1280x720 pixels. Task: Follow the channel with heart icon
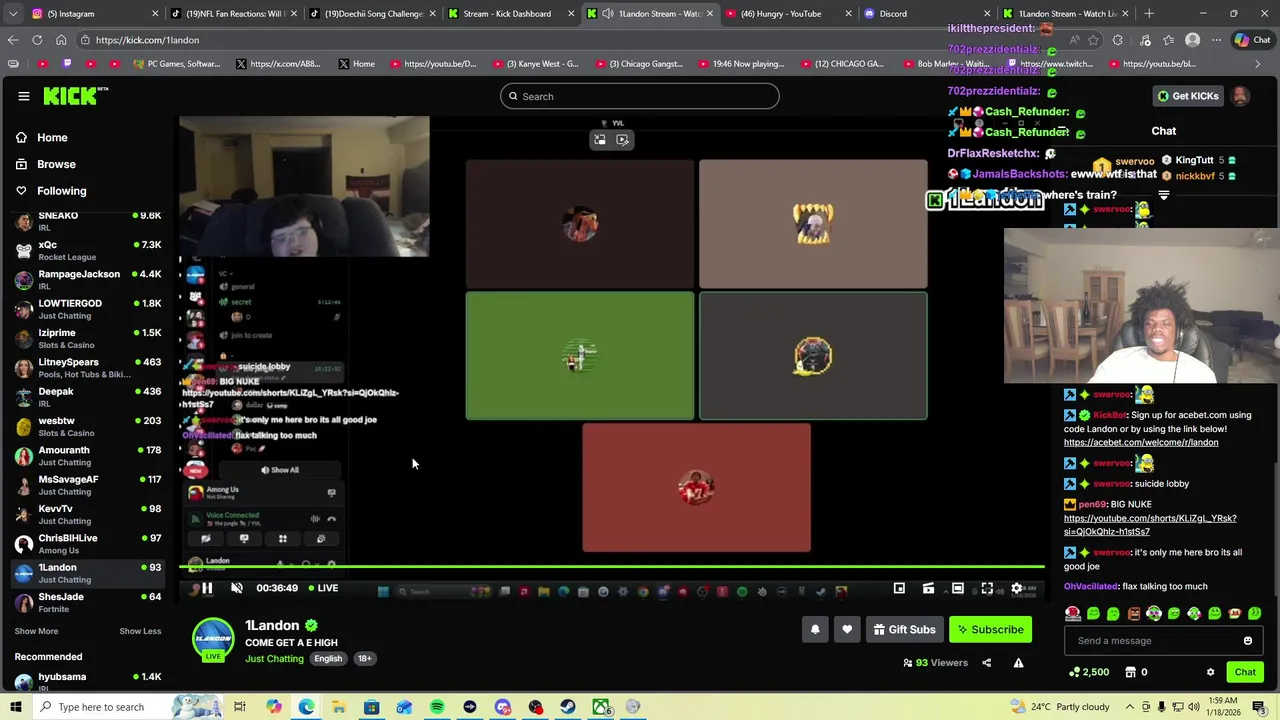point(847,629)
